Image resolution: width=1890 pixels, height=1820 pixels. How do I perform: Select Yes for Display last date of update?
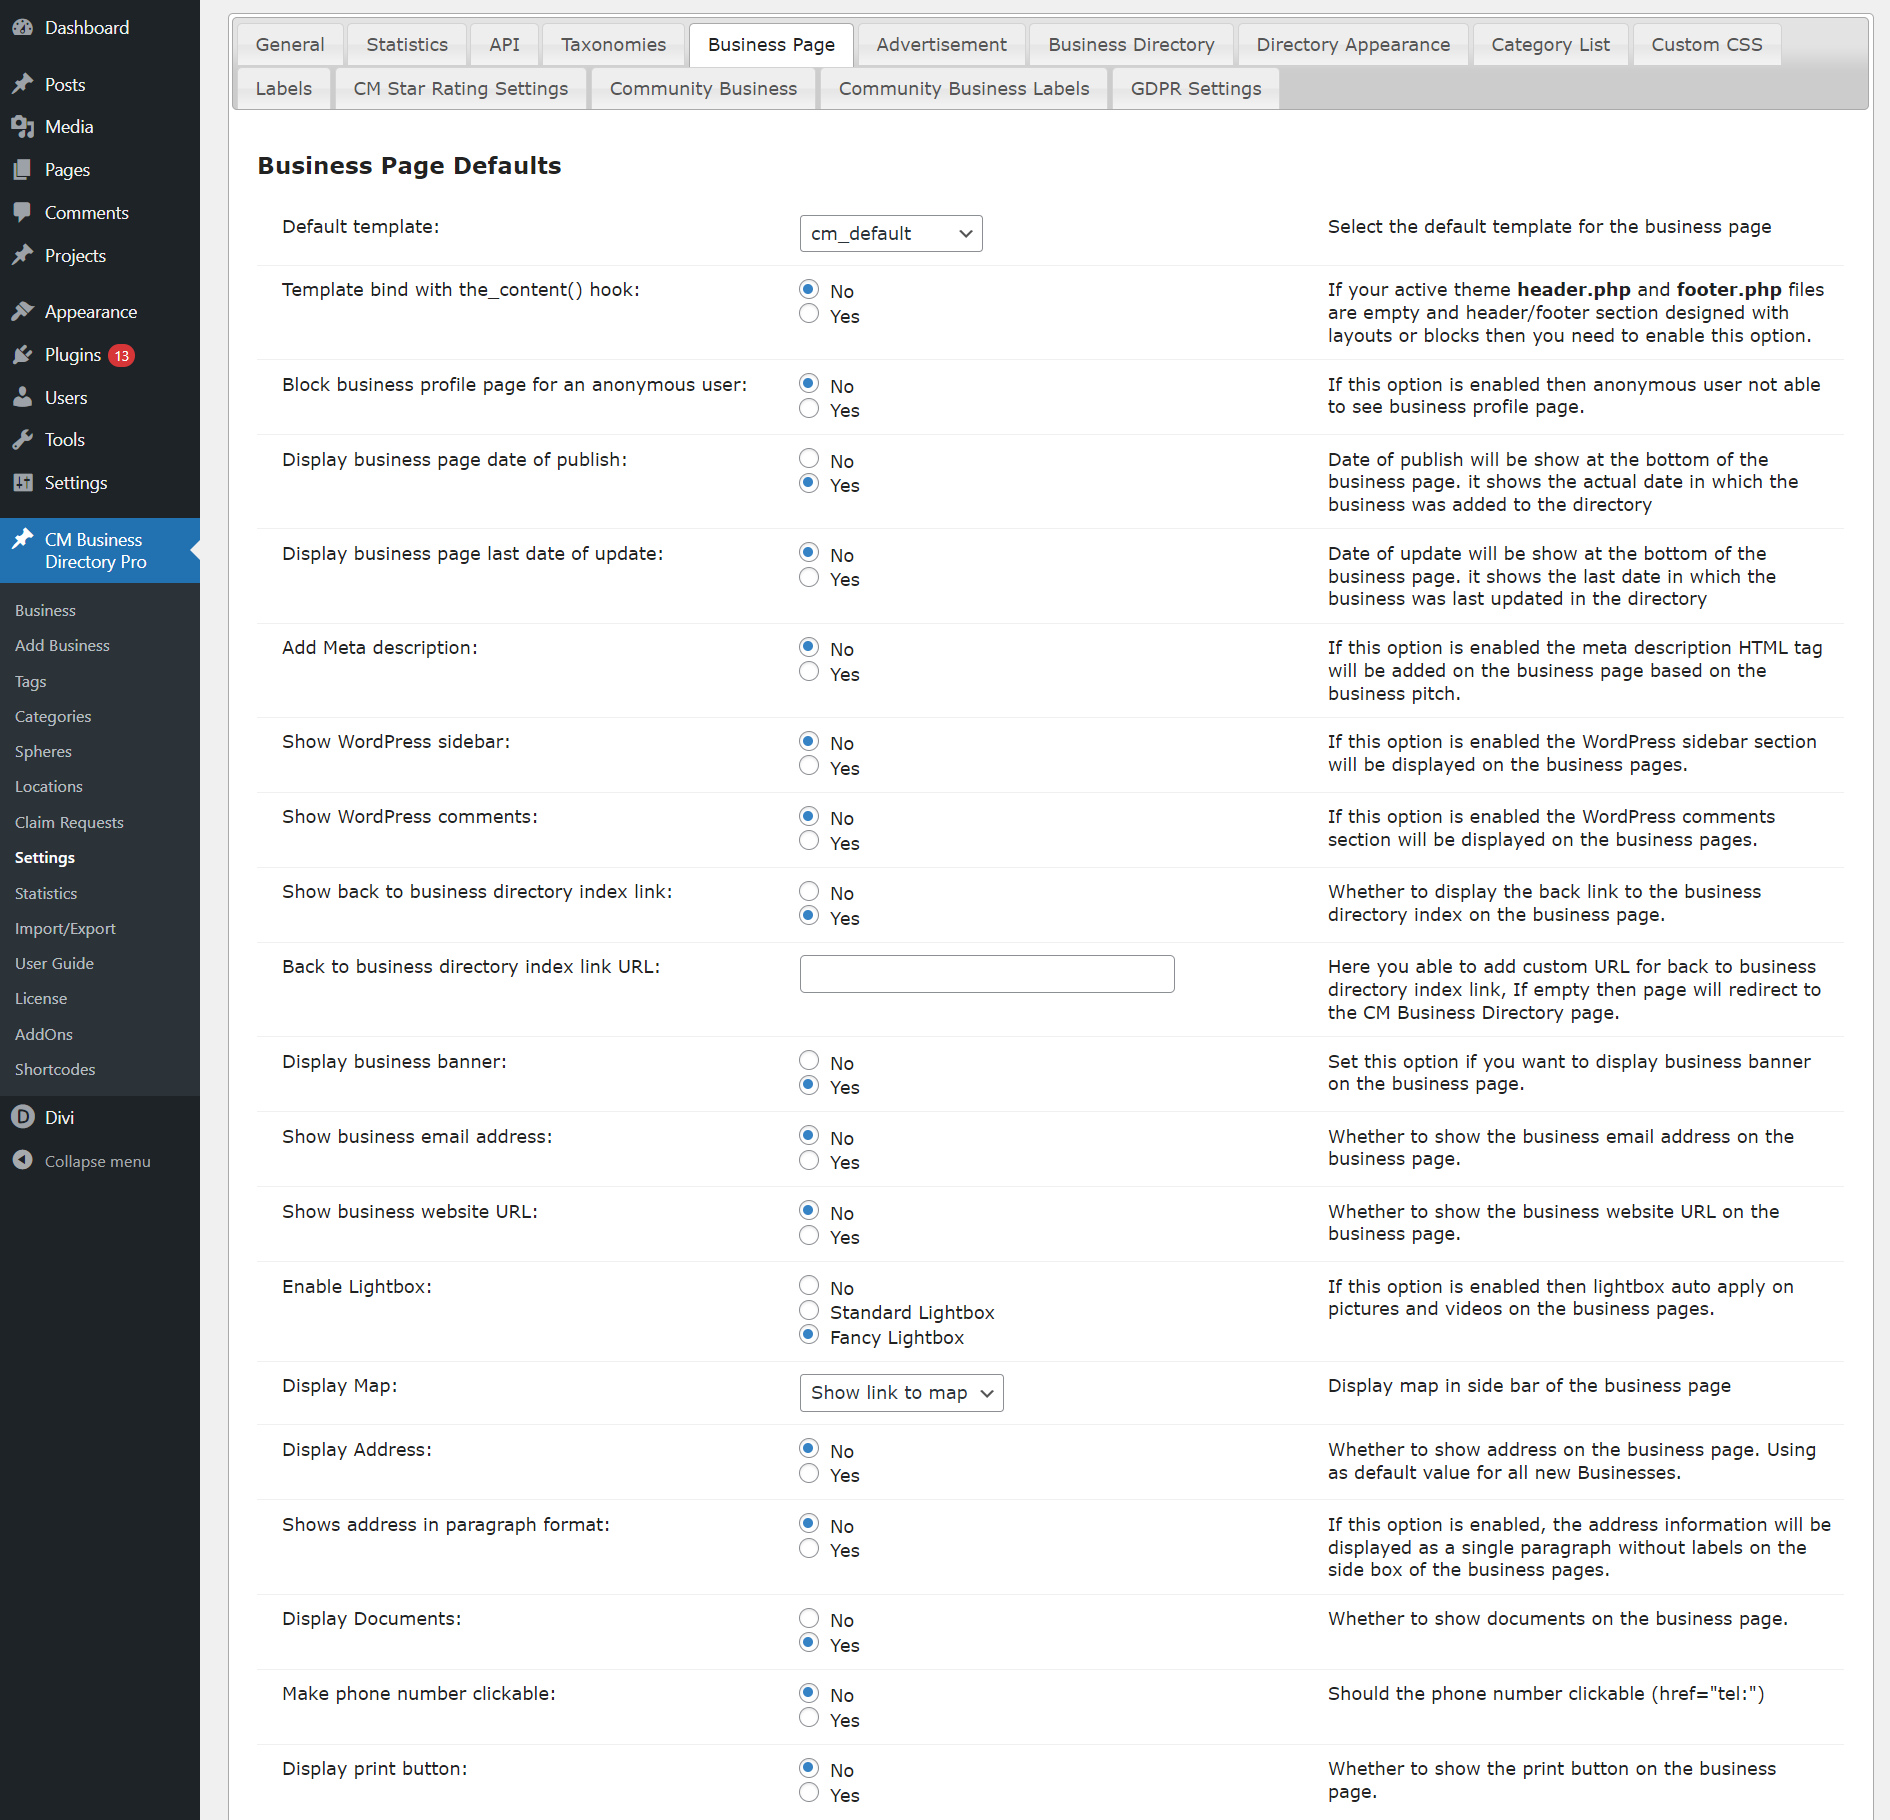pyautogui.click(x=809, y=577)
